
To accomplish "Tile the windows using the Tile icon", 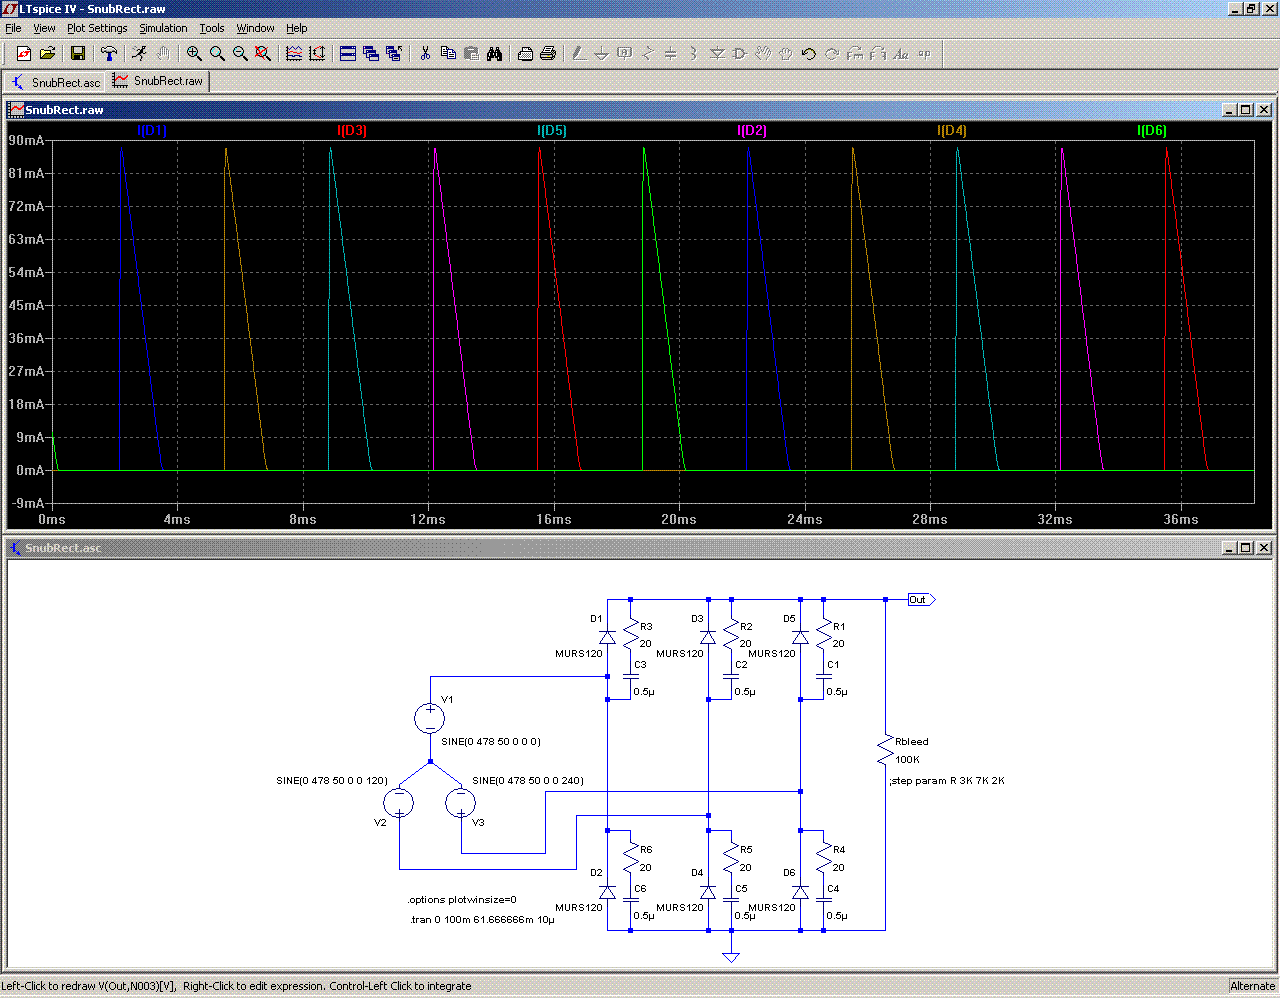I will 348,53.
